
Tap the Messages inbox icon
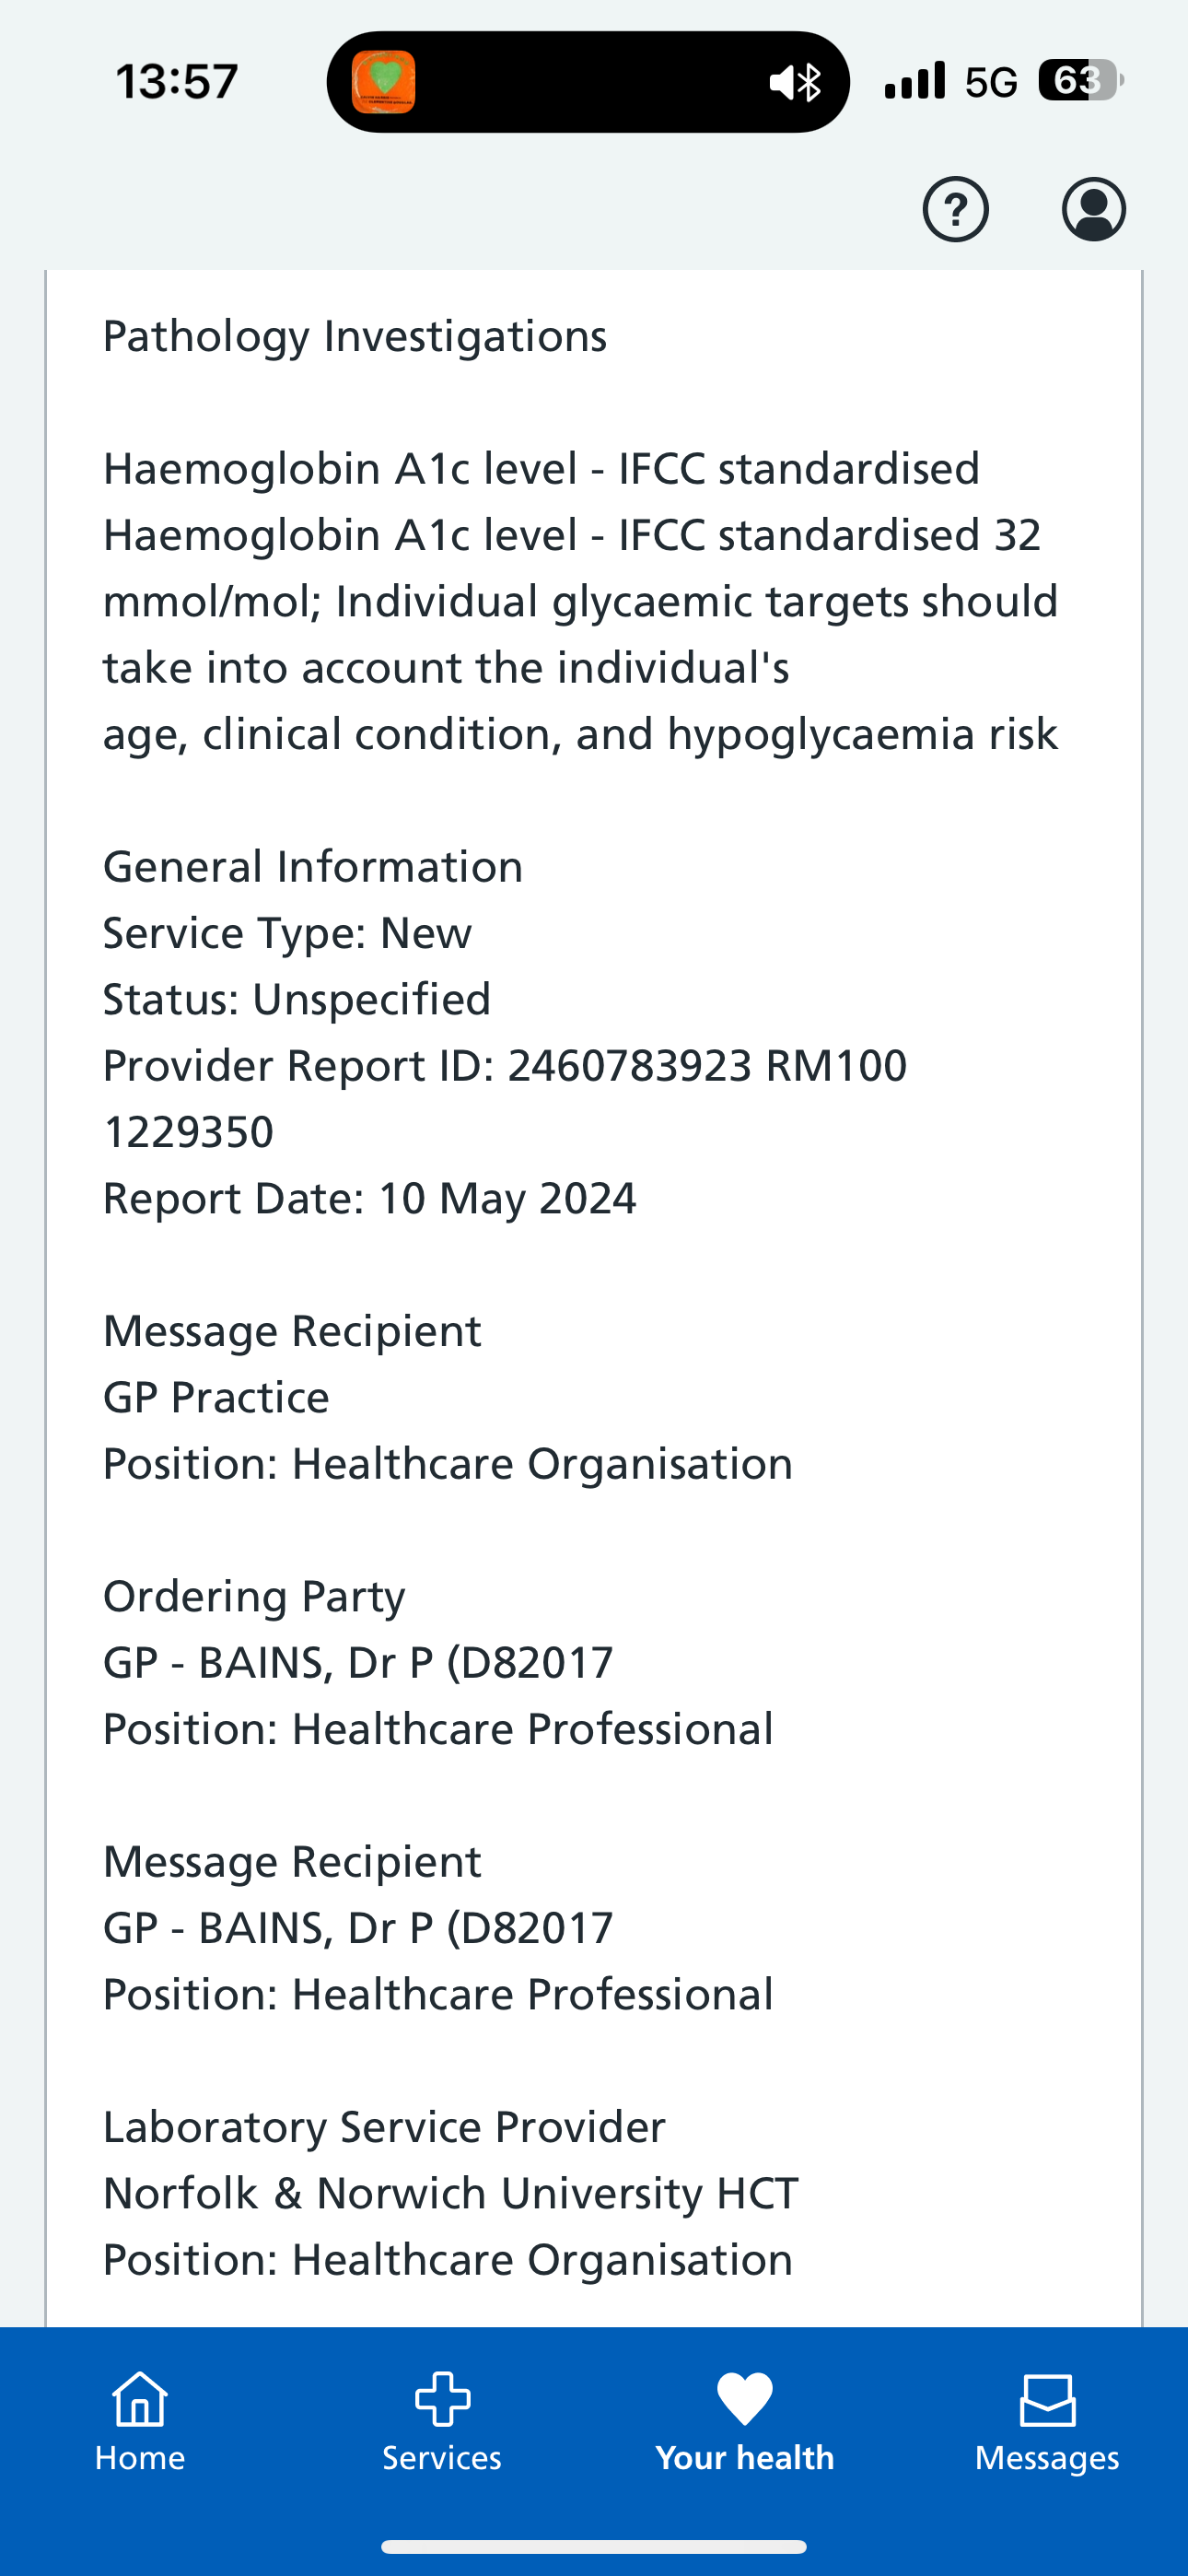coord(1047,2400)
